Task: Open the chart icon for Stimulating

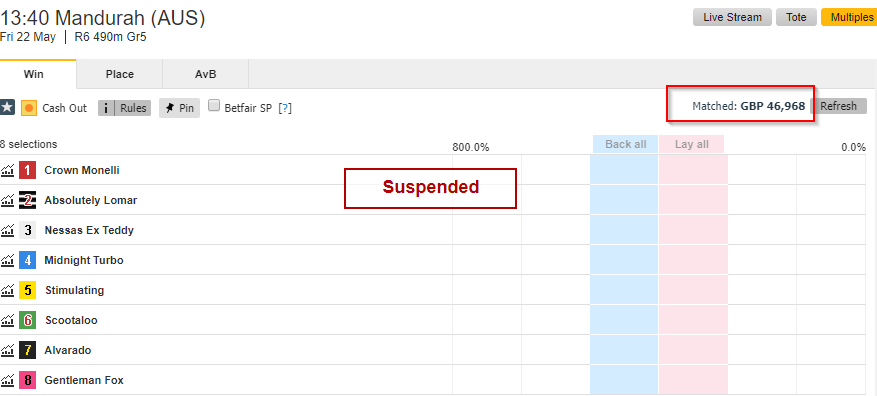Action: click(7, 290)
